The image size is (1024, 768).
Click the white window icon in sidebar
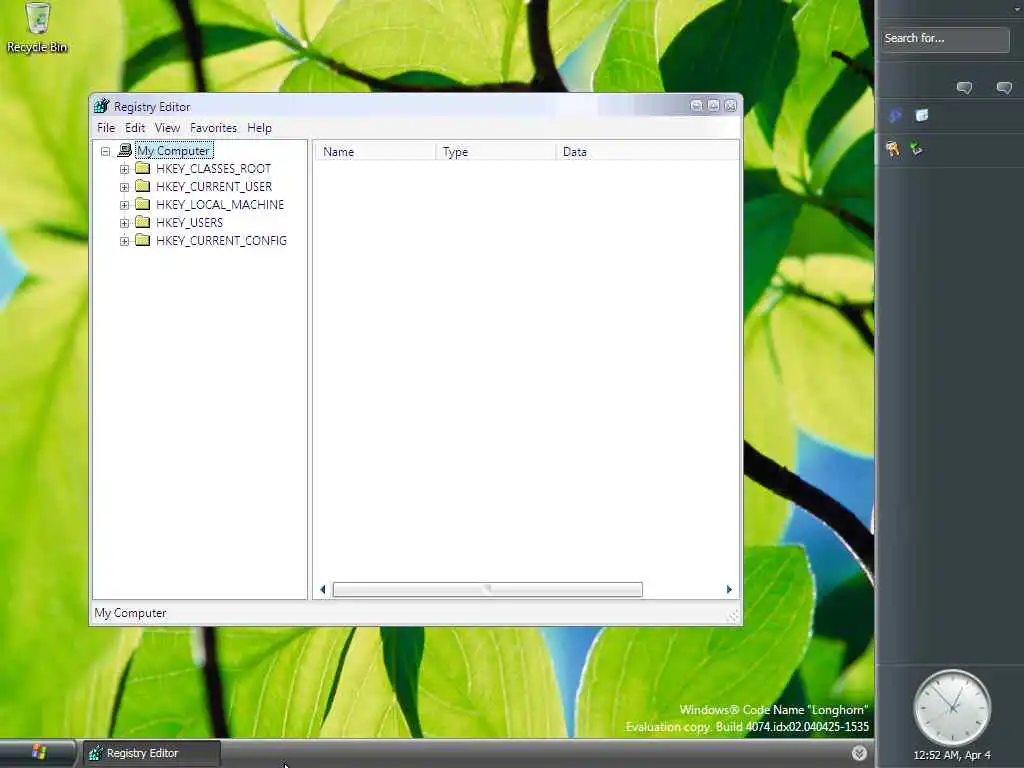point(921,116)
